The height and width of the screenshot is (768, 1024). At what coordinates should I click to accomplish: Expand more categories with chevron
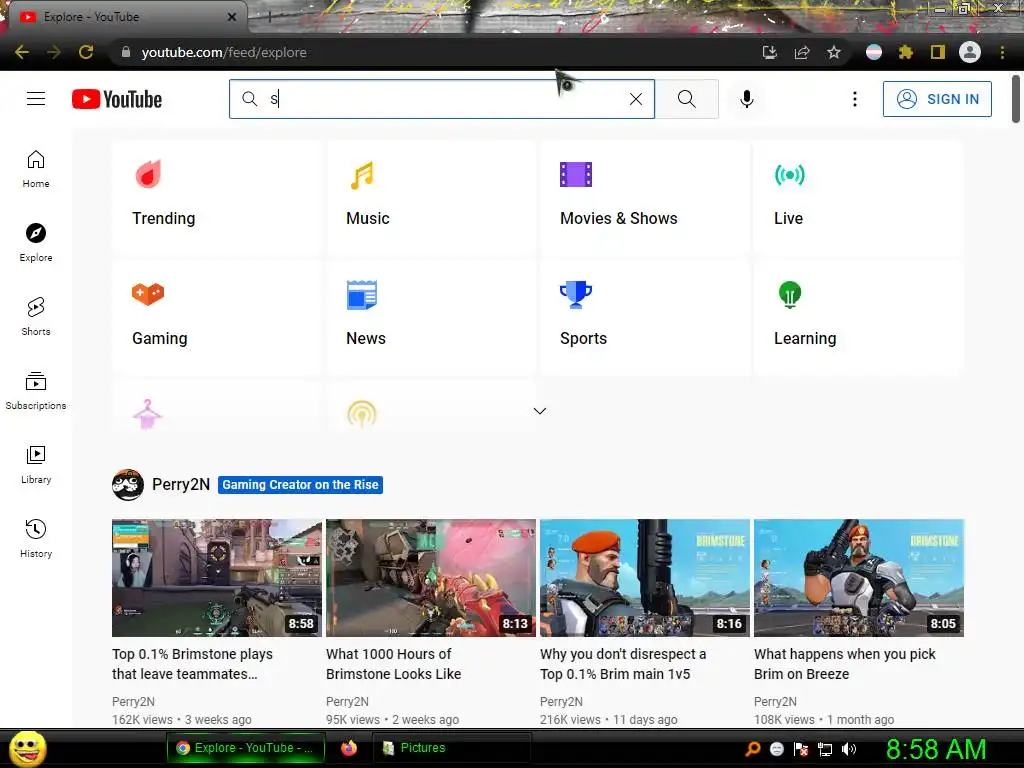pos(539,411)
